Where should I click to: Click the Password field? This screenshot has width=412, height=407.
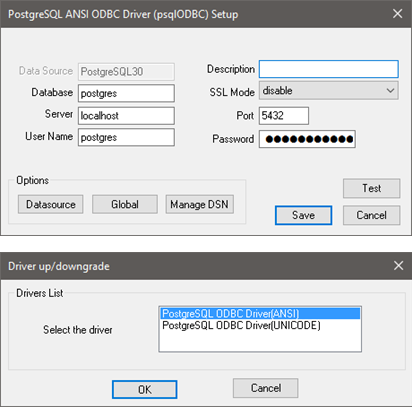307,139
